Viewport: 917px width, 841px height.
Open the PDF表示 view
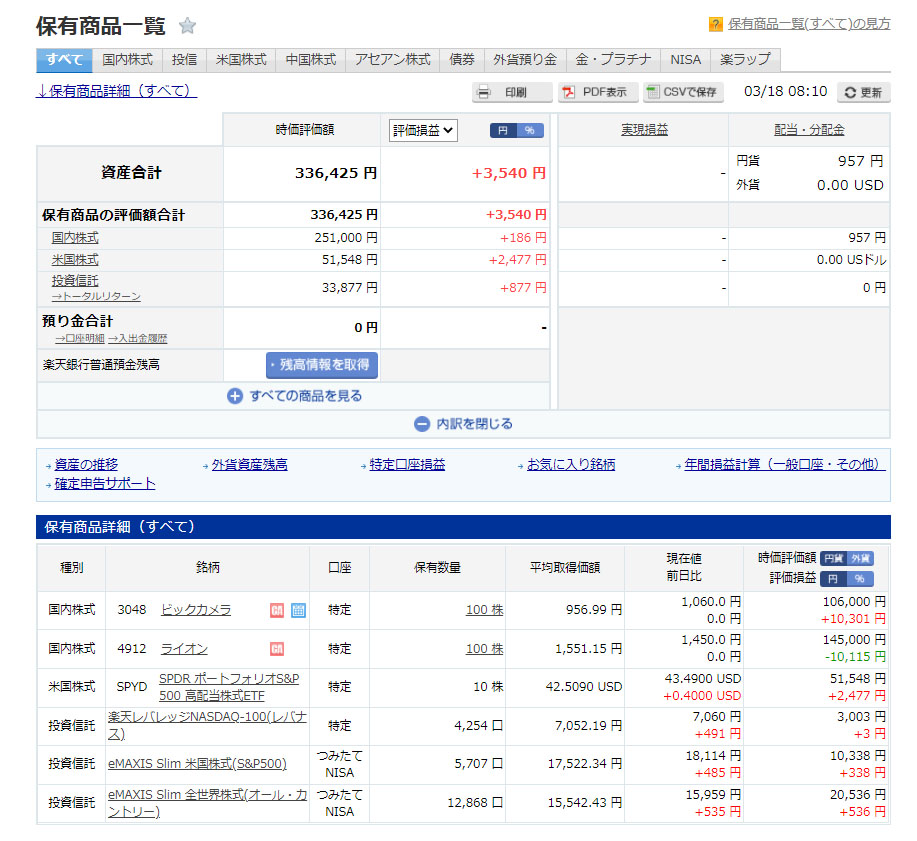[597, 92]
